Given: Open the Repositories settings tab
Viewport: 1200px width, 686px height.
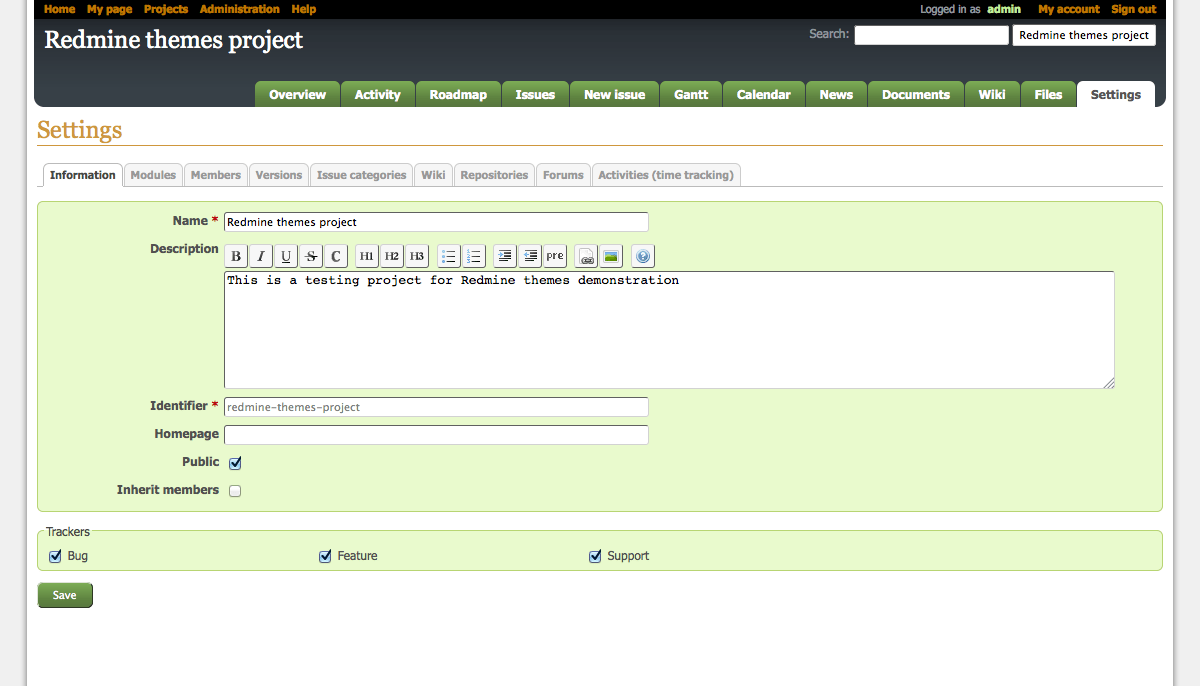Looking at the screenshot, I should click(494, 175).
